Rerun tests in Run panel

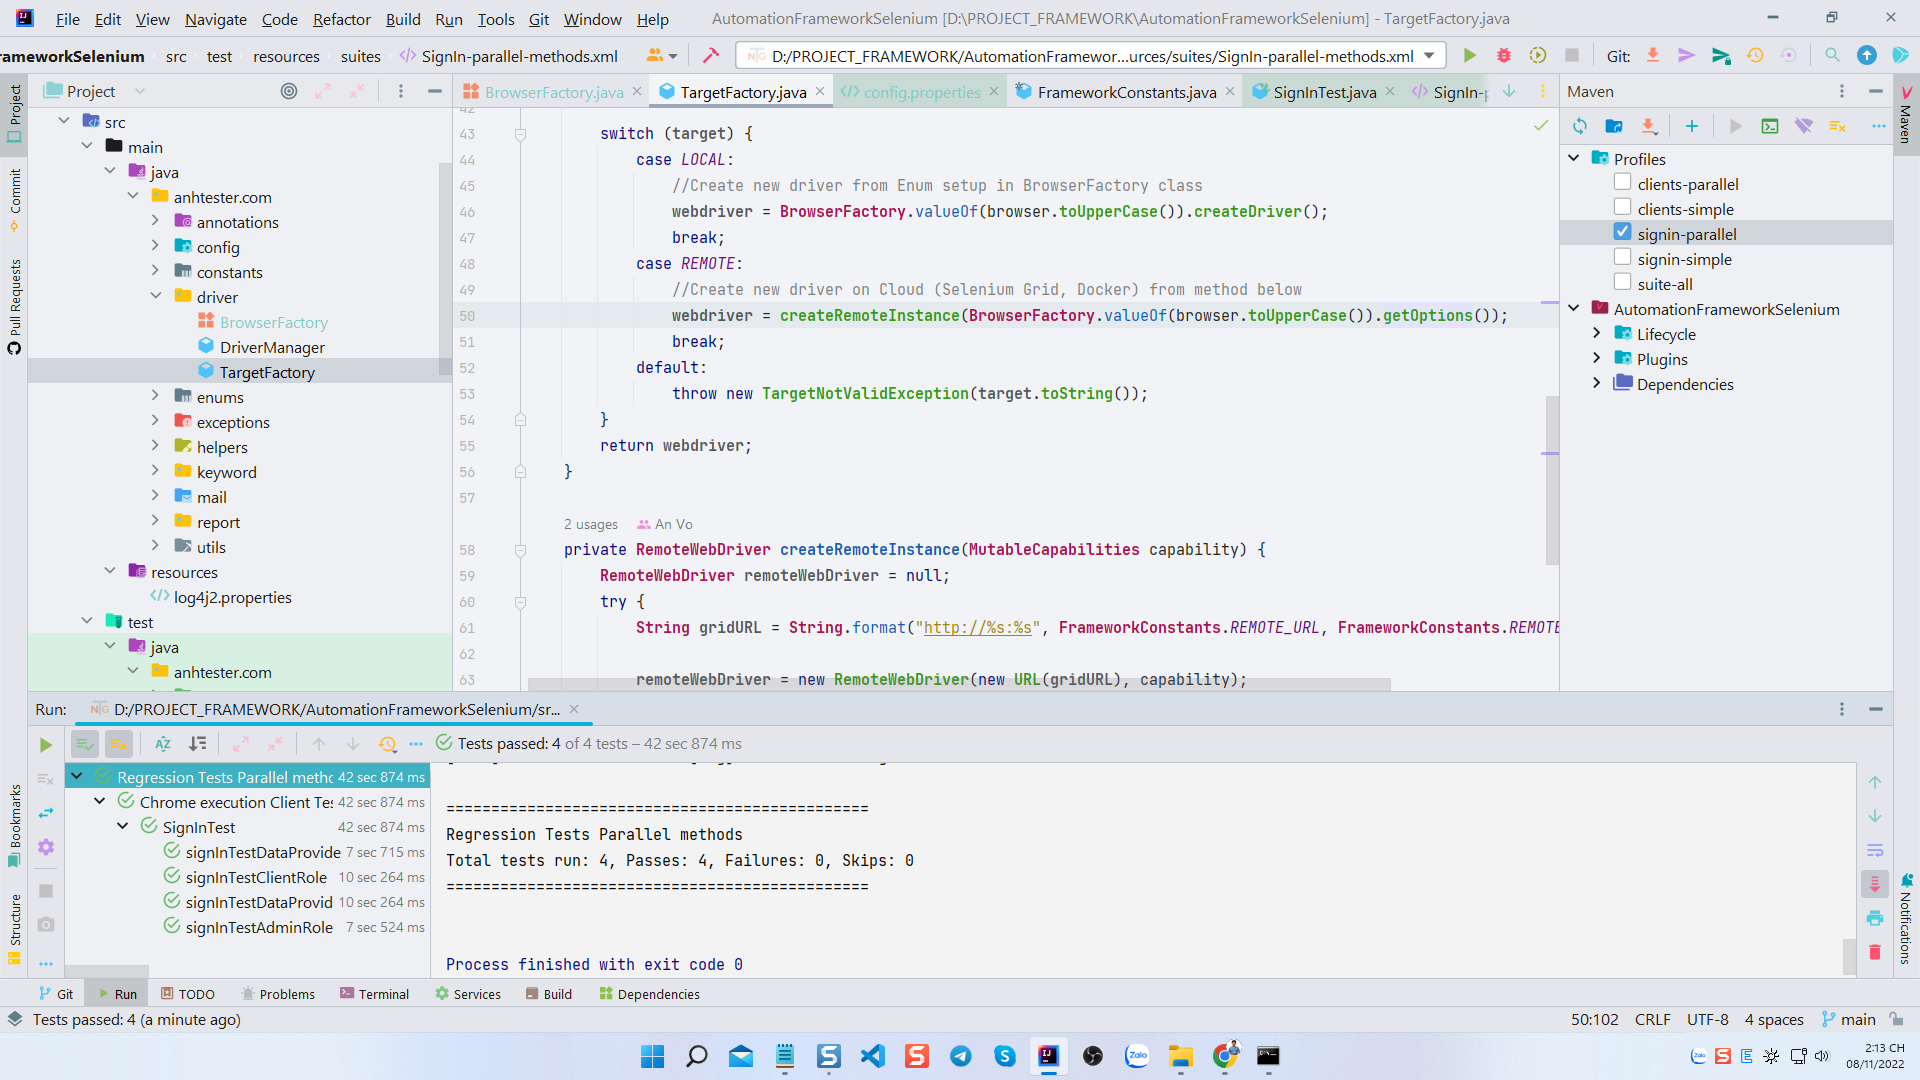[45, 745]
